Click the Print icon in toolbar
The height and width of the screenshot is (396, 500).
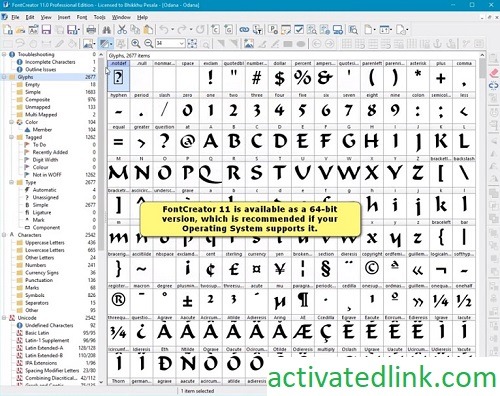click(91, 30)
